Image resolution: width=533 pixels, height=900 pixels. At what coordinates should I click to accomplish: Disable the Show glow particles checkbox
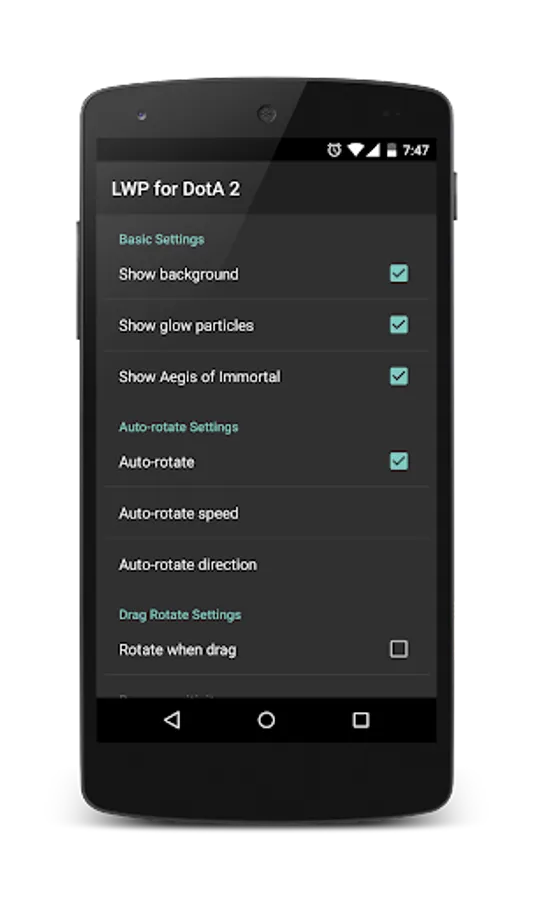[399, 324]
